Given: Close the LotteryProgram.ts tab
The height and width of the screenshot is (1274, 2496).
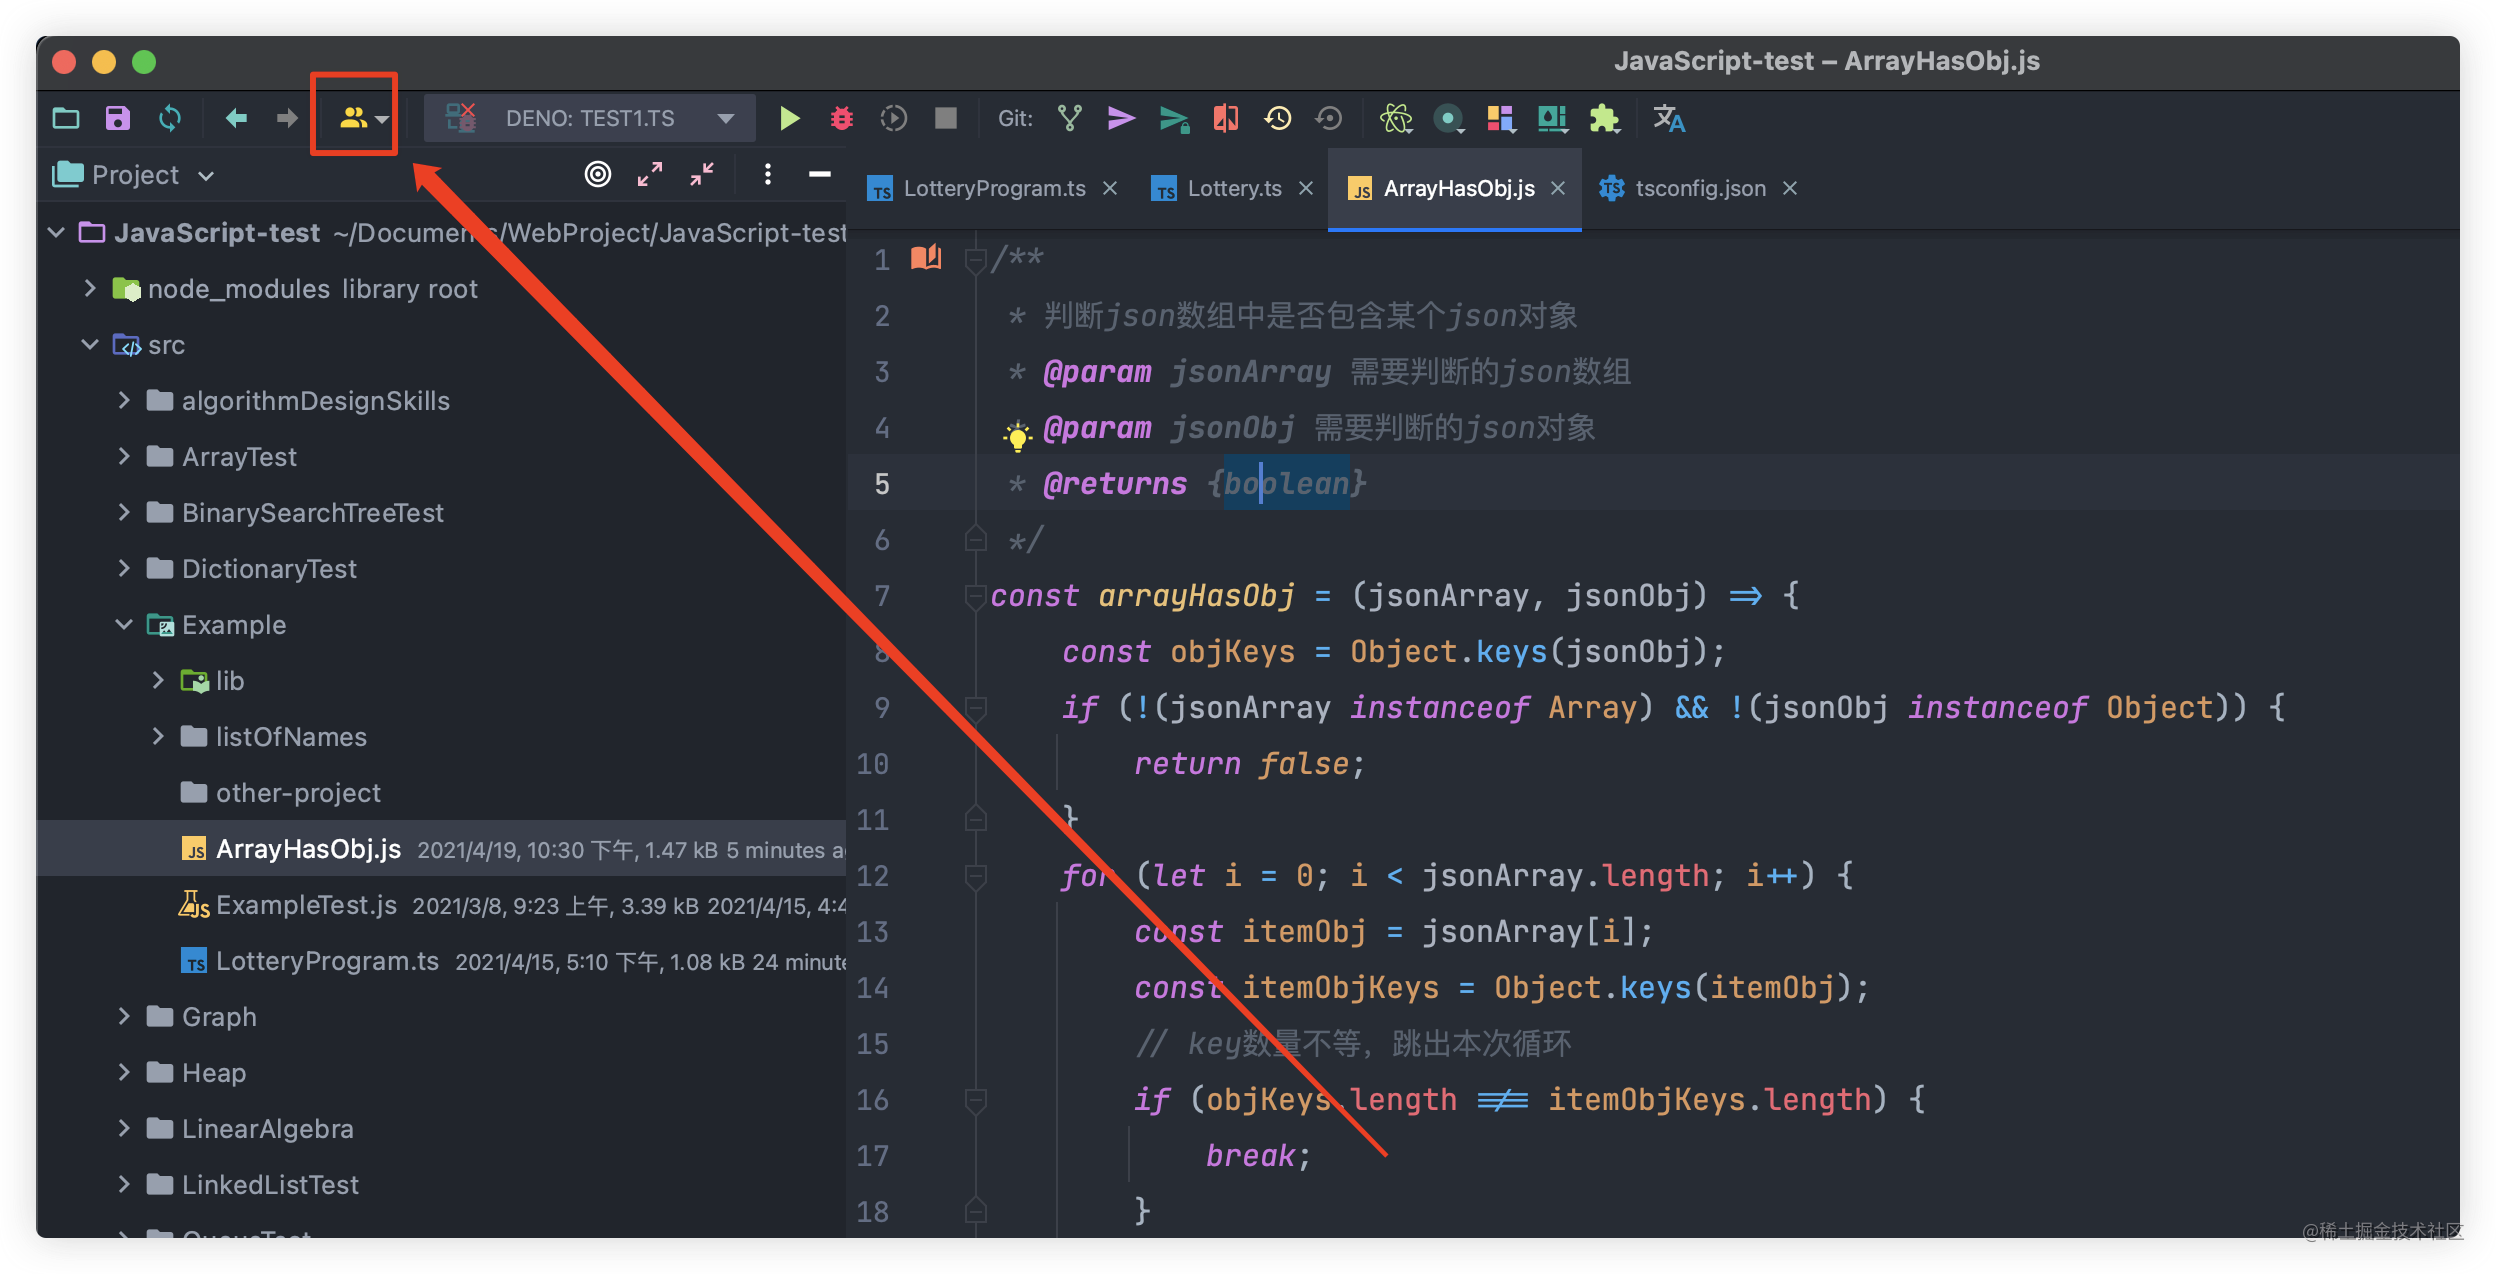Looking at the screenshot, I should (x=1110, y=189).
